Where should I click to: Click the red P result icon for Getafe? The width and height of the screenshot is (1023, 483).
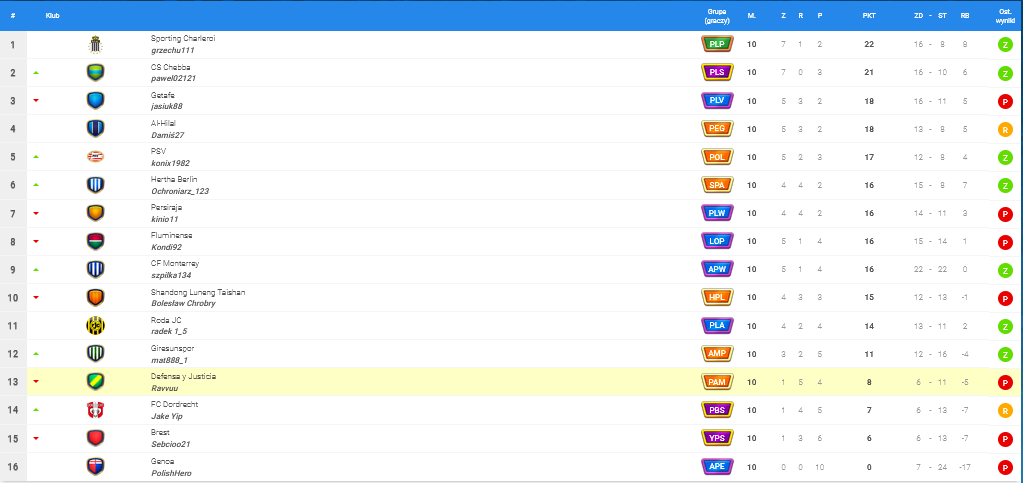(1006, 101)
